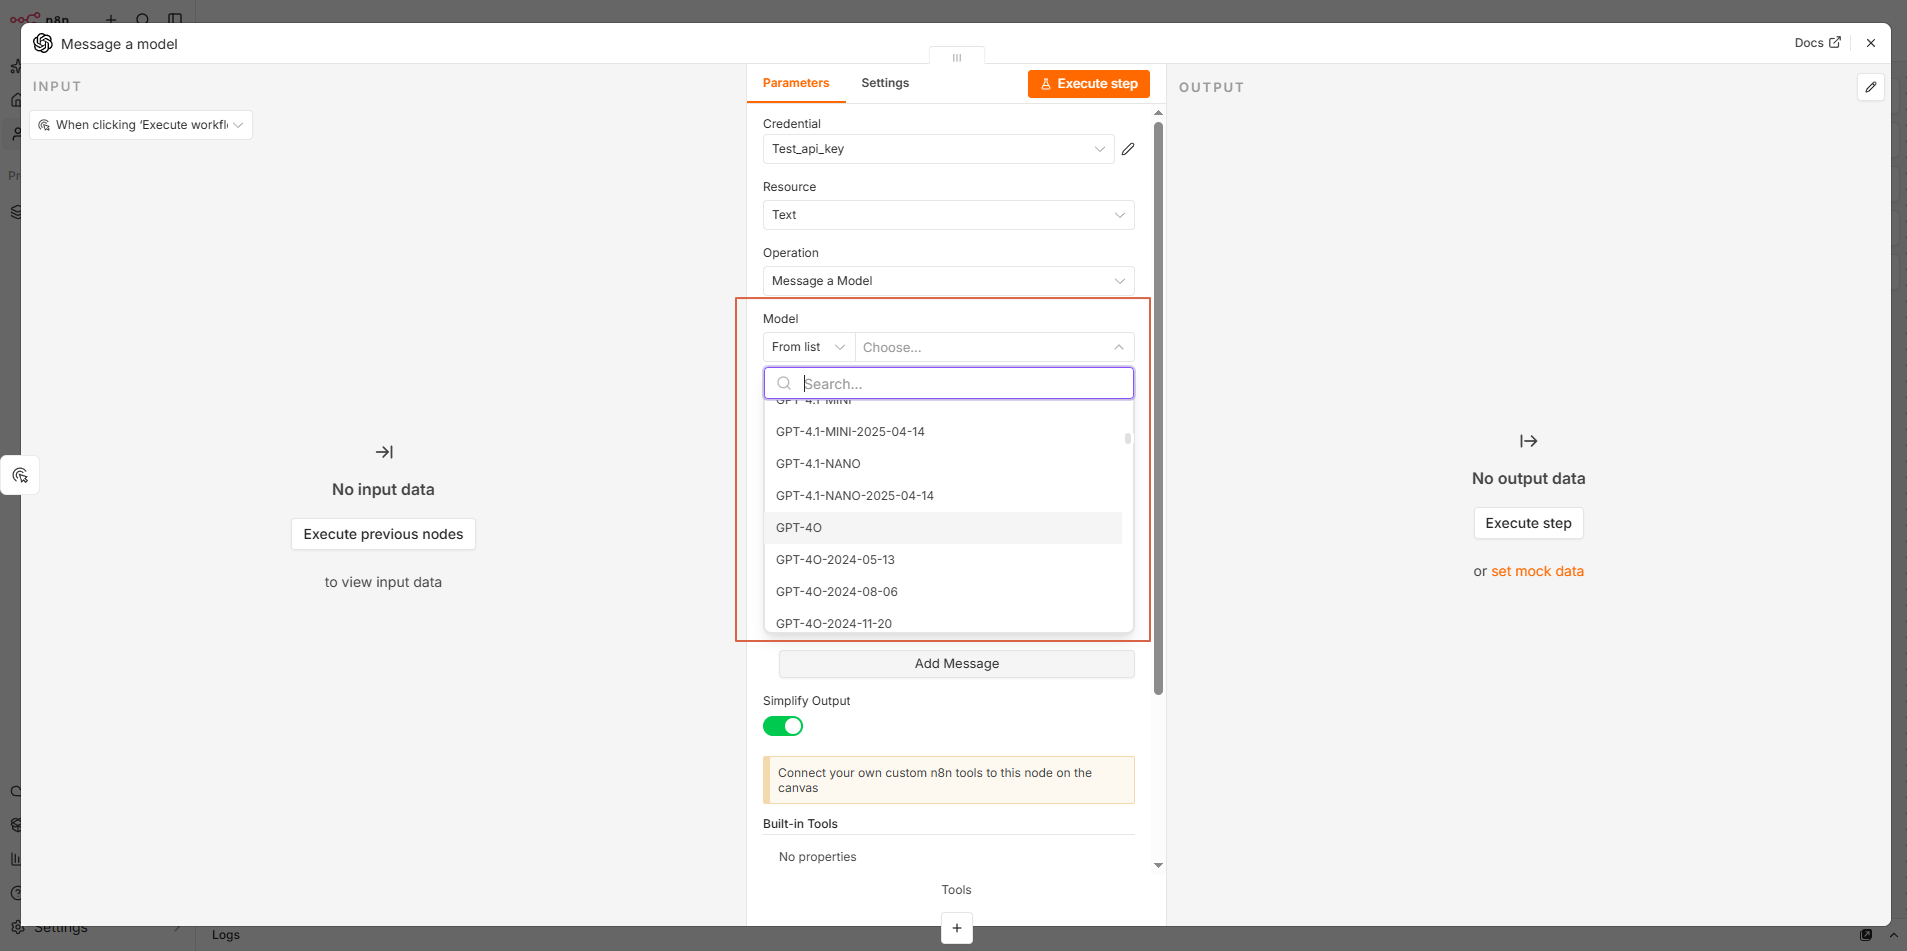Image resolution: width=1907 pixels, height=951 pixels.
Task: Pick the GPT-4O model
Action: coord(943,528)
